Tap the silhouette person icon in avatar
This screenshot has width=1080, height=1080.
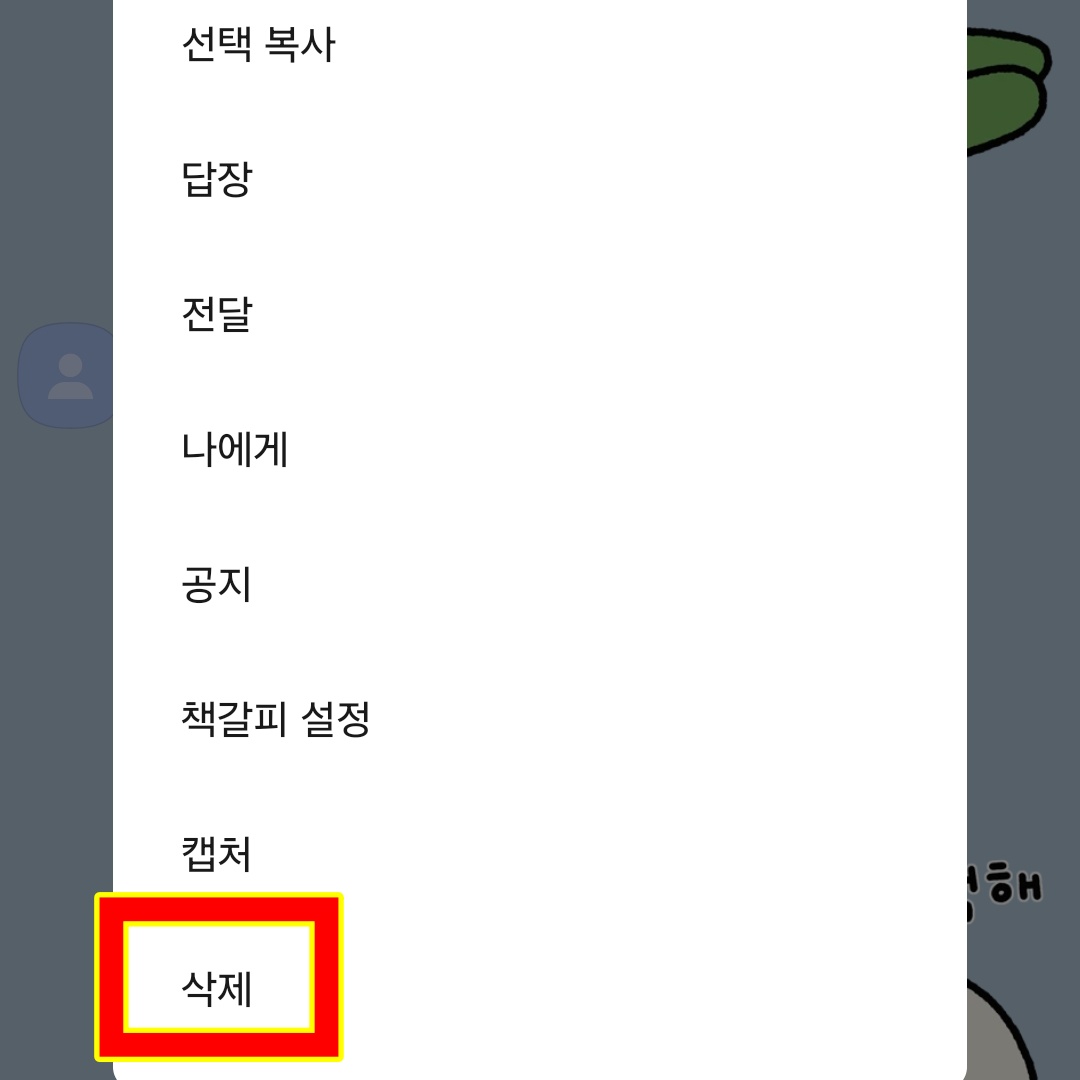click(x=70, y=376)
